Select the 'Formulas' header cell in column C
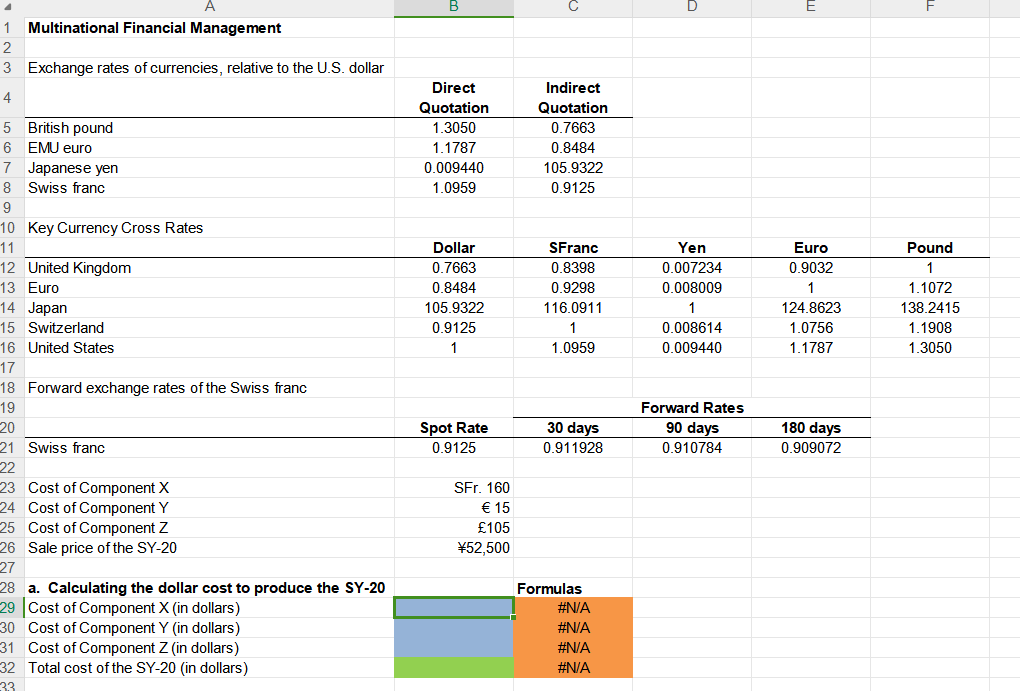This screenshot has width=1020, height=691. [572, 588]
